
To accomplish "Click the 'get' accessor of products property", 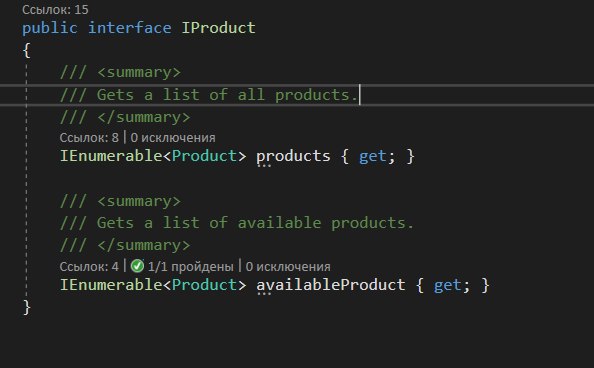I will click(372, 157).
